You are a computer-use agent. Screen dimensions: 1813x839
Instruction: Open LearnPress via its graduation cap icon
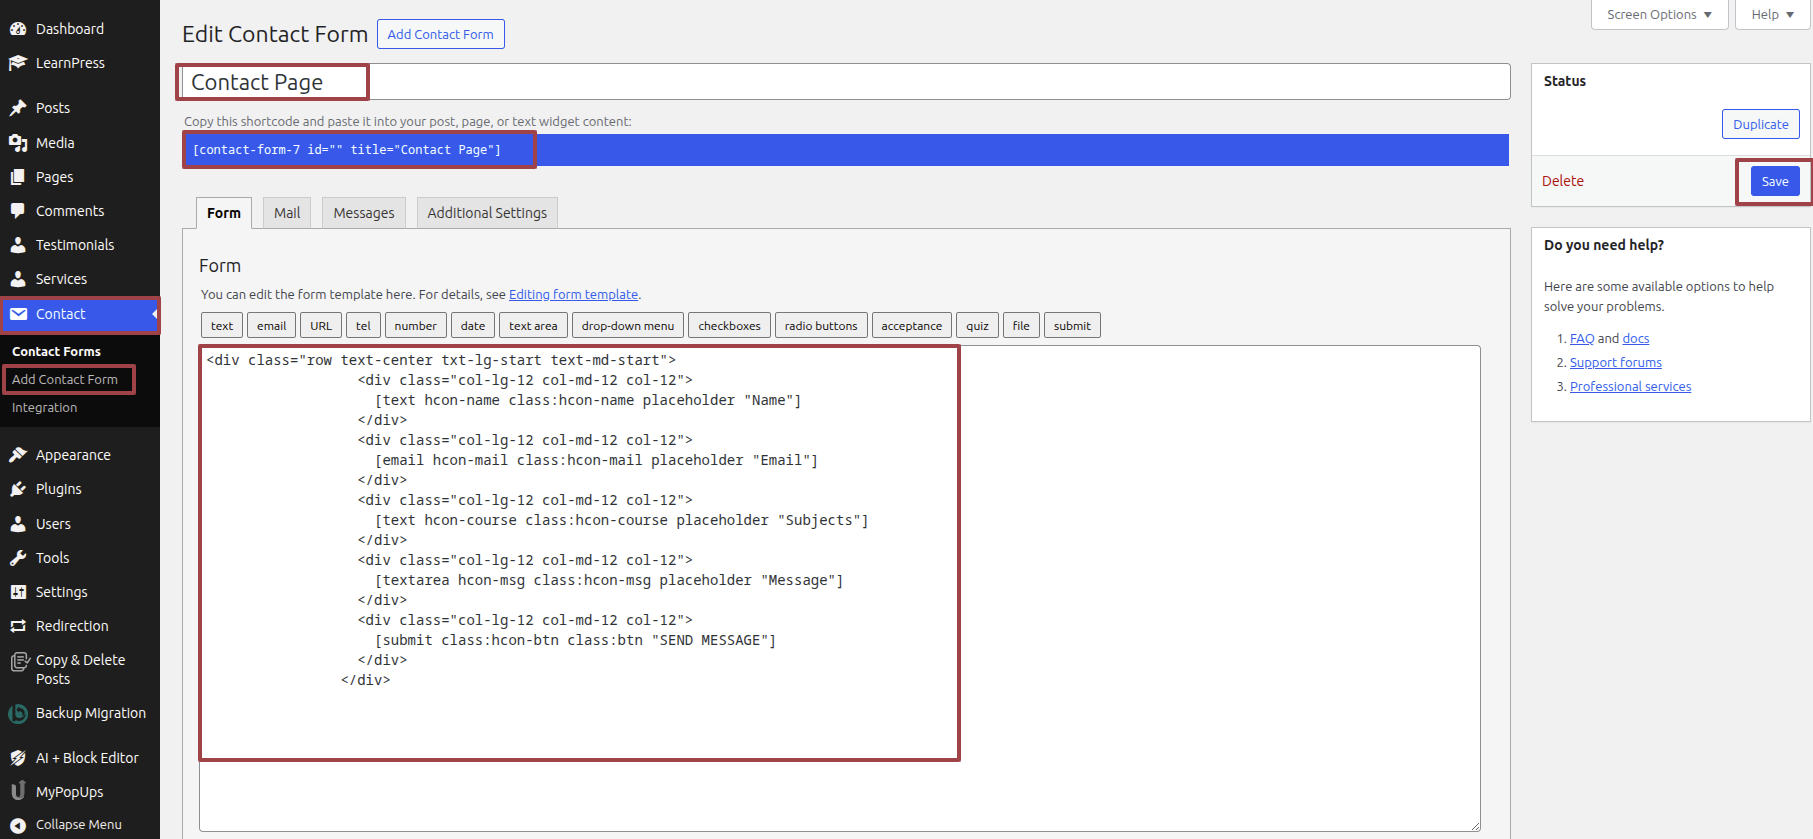click(x=18, y=63)
